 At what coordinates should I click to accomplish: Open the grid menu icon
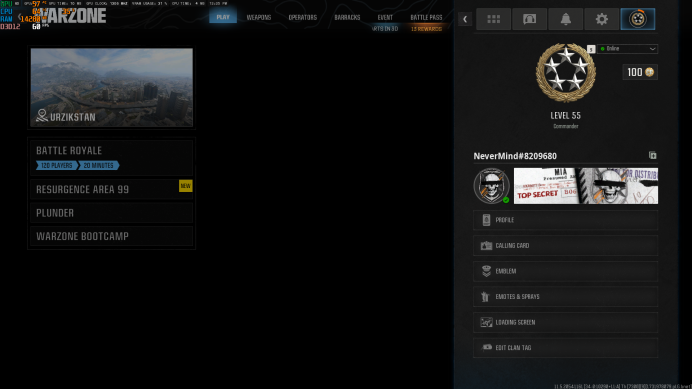tap(493, 19)
